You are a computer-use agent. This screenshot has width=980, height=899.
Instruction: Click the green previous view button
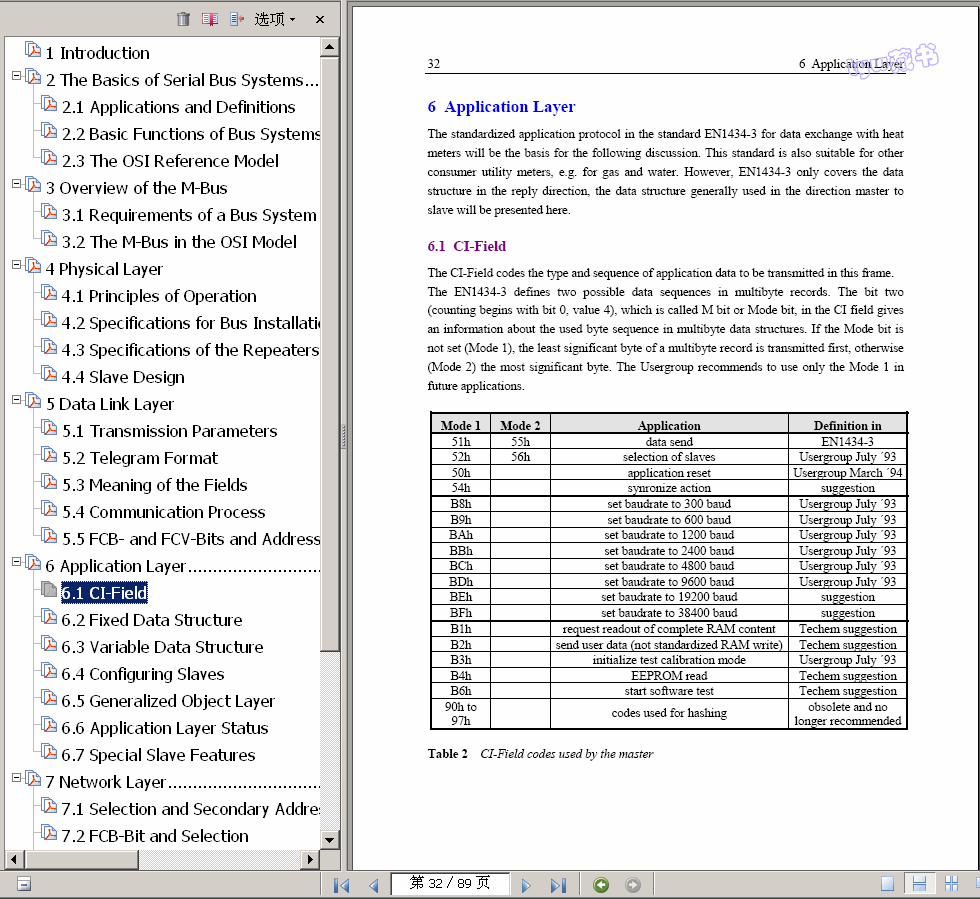point(601,885)
